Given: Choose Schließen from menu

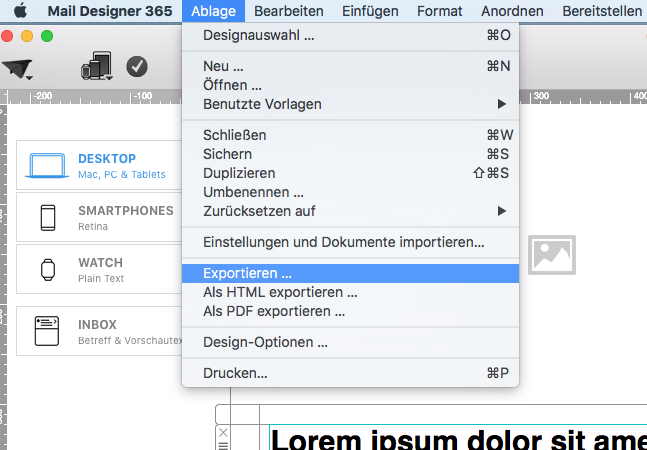Looking at the screenshot, I should click(350, 135).
